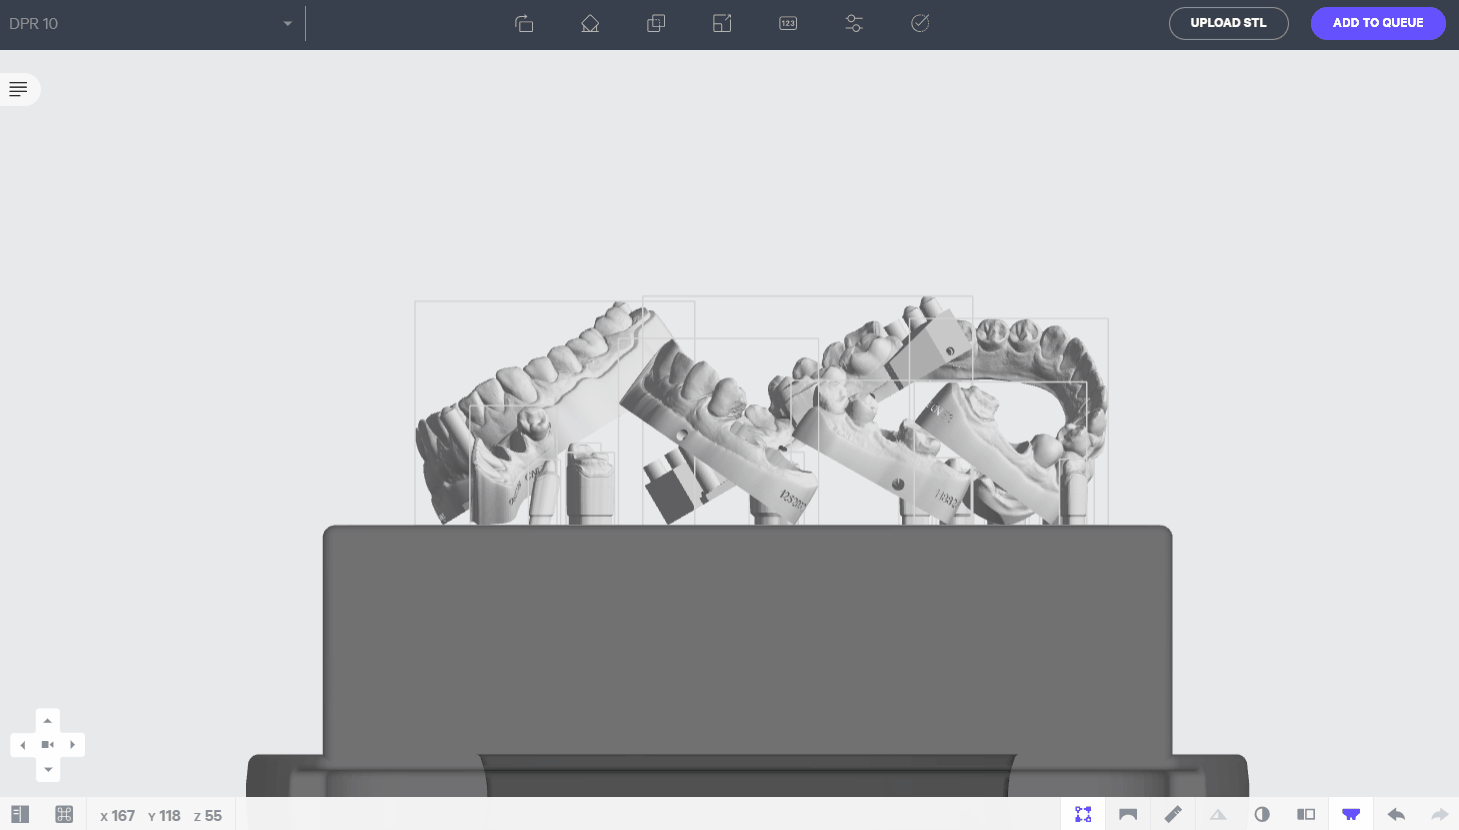Toggle bounding boxes display

click(1083, 814)
